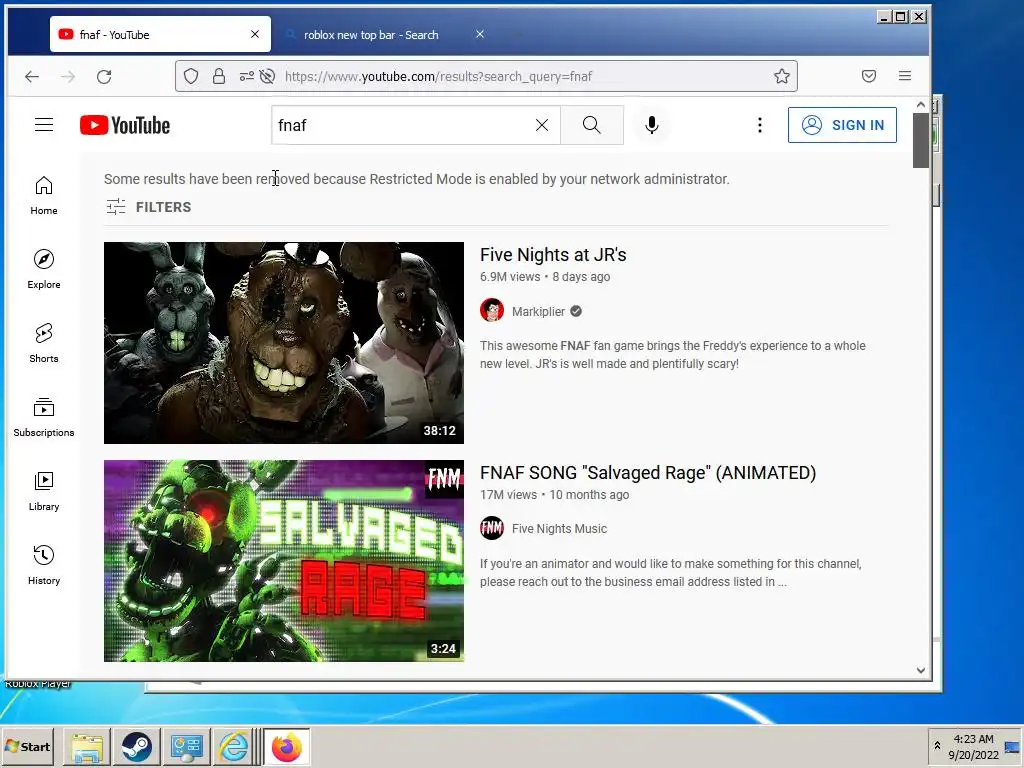The width and height of the screenshot is (1024, 768).
Task: Launch Steam from taskbar
Action: click(x=136, y=747)
